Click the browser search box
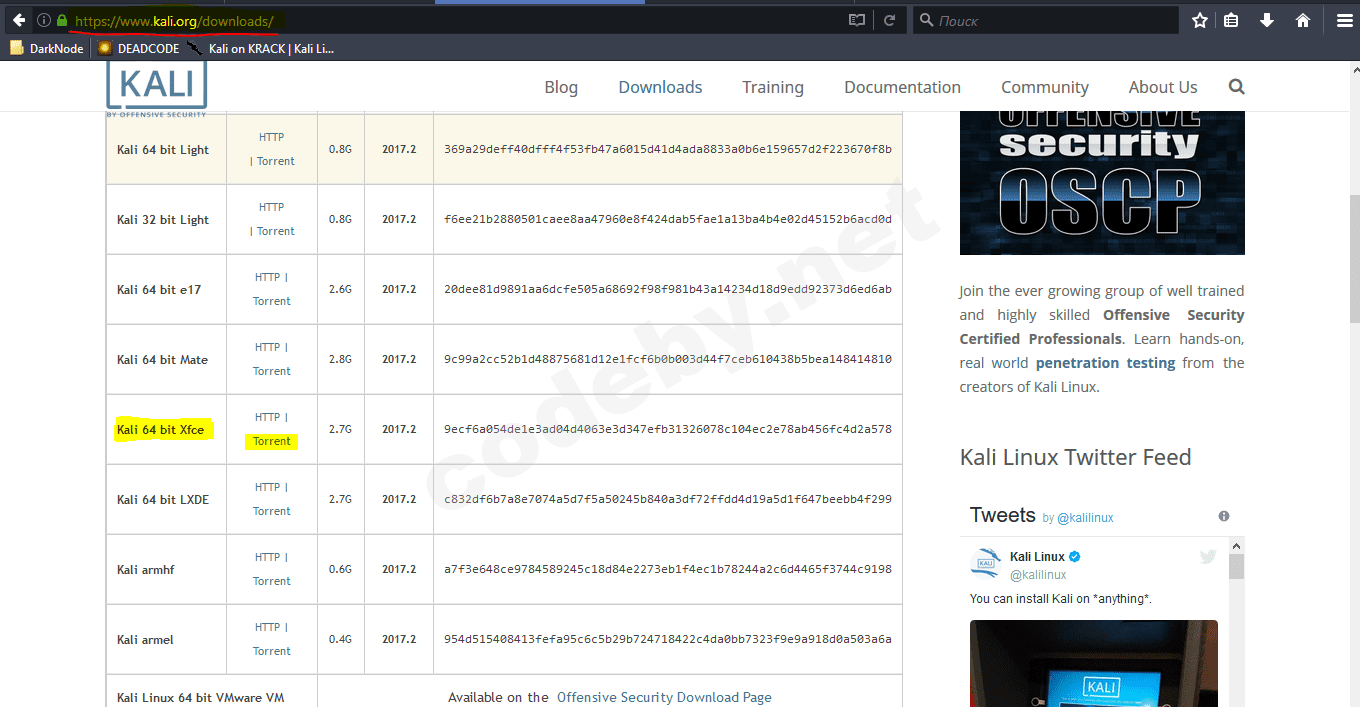Screen dimensions: 1360x707 point(1046,20)
